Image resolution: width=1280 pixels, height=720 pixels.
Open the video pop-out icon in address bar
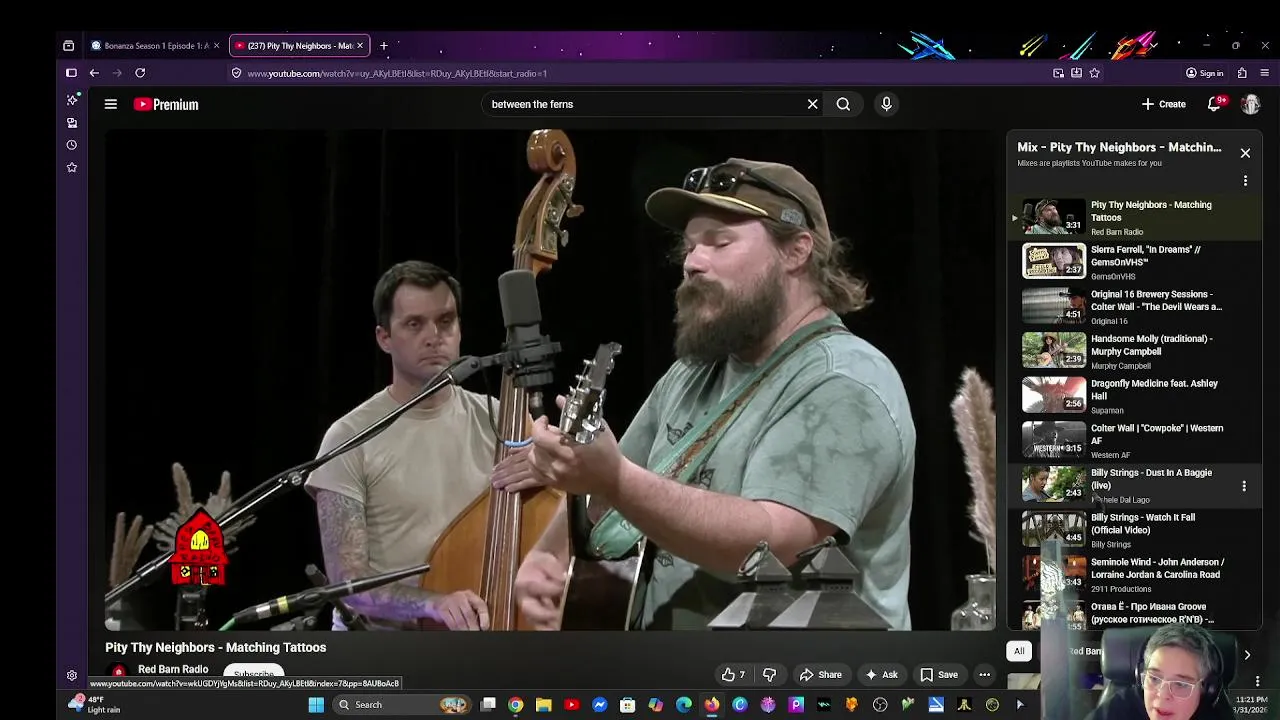coord(1058,73)
